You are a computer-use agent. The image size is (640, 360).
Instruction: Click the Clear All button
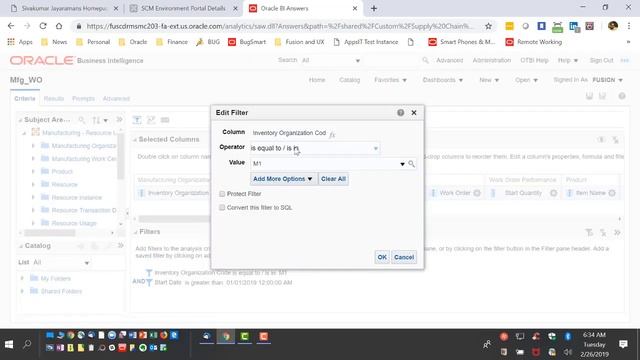tap(333, 179)
